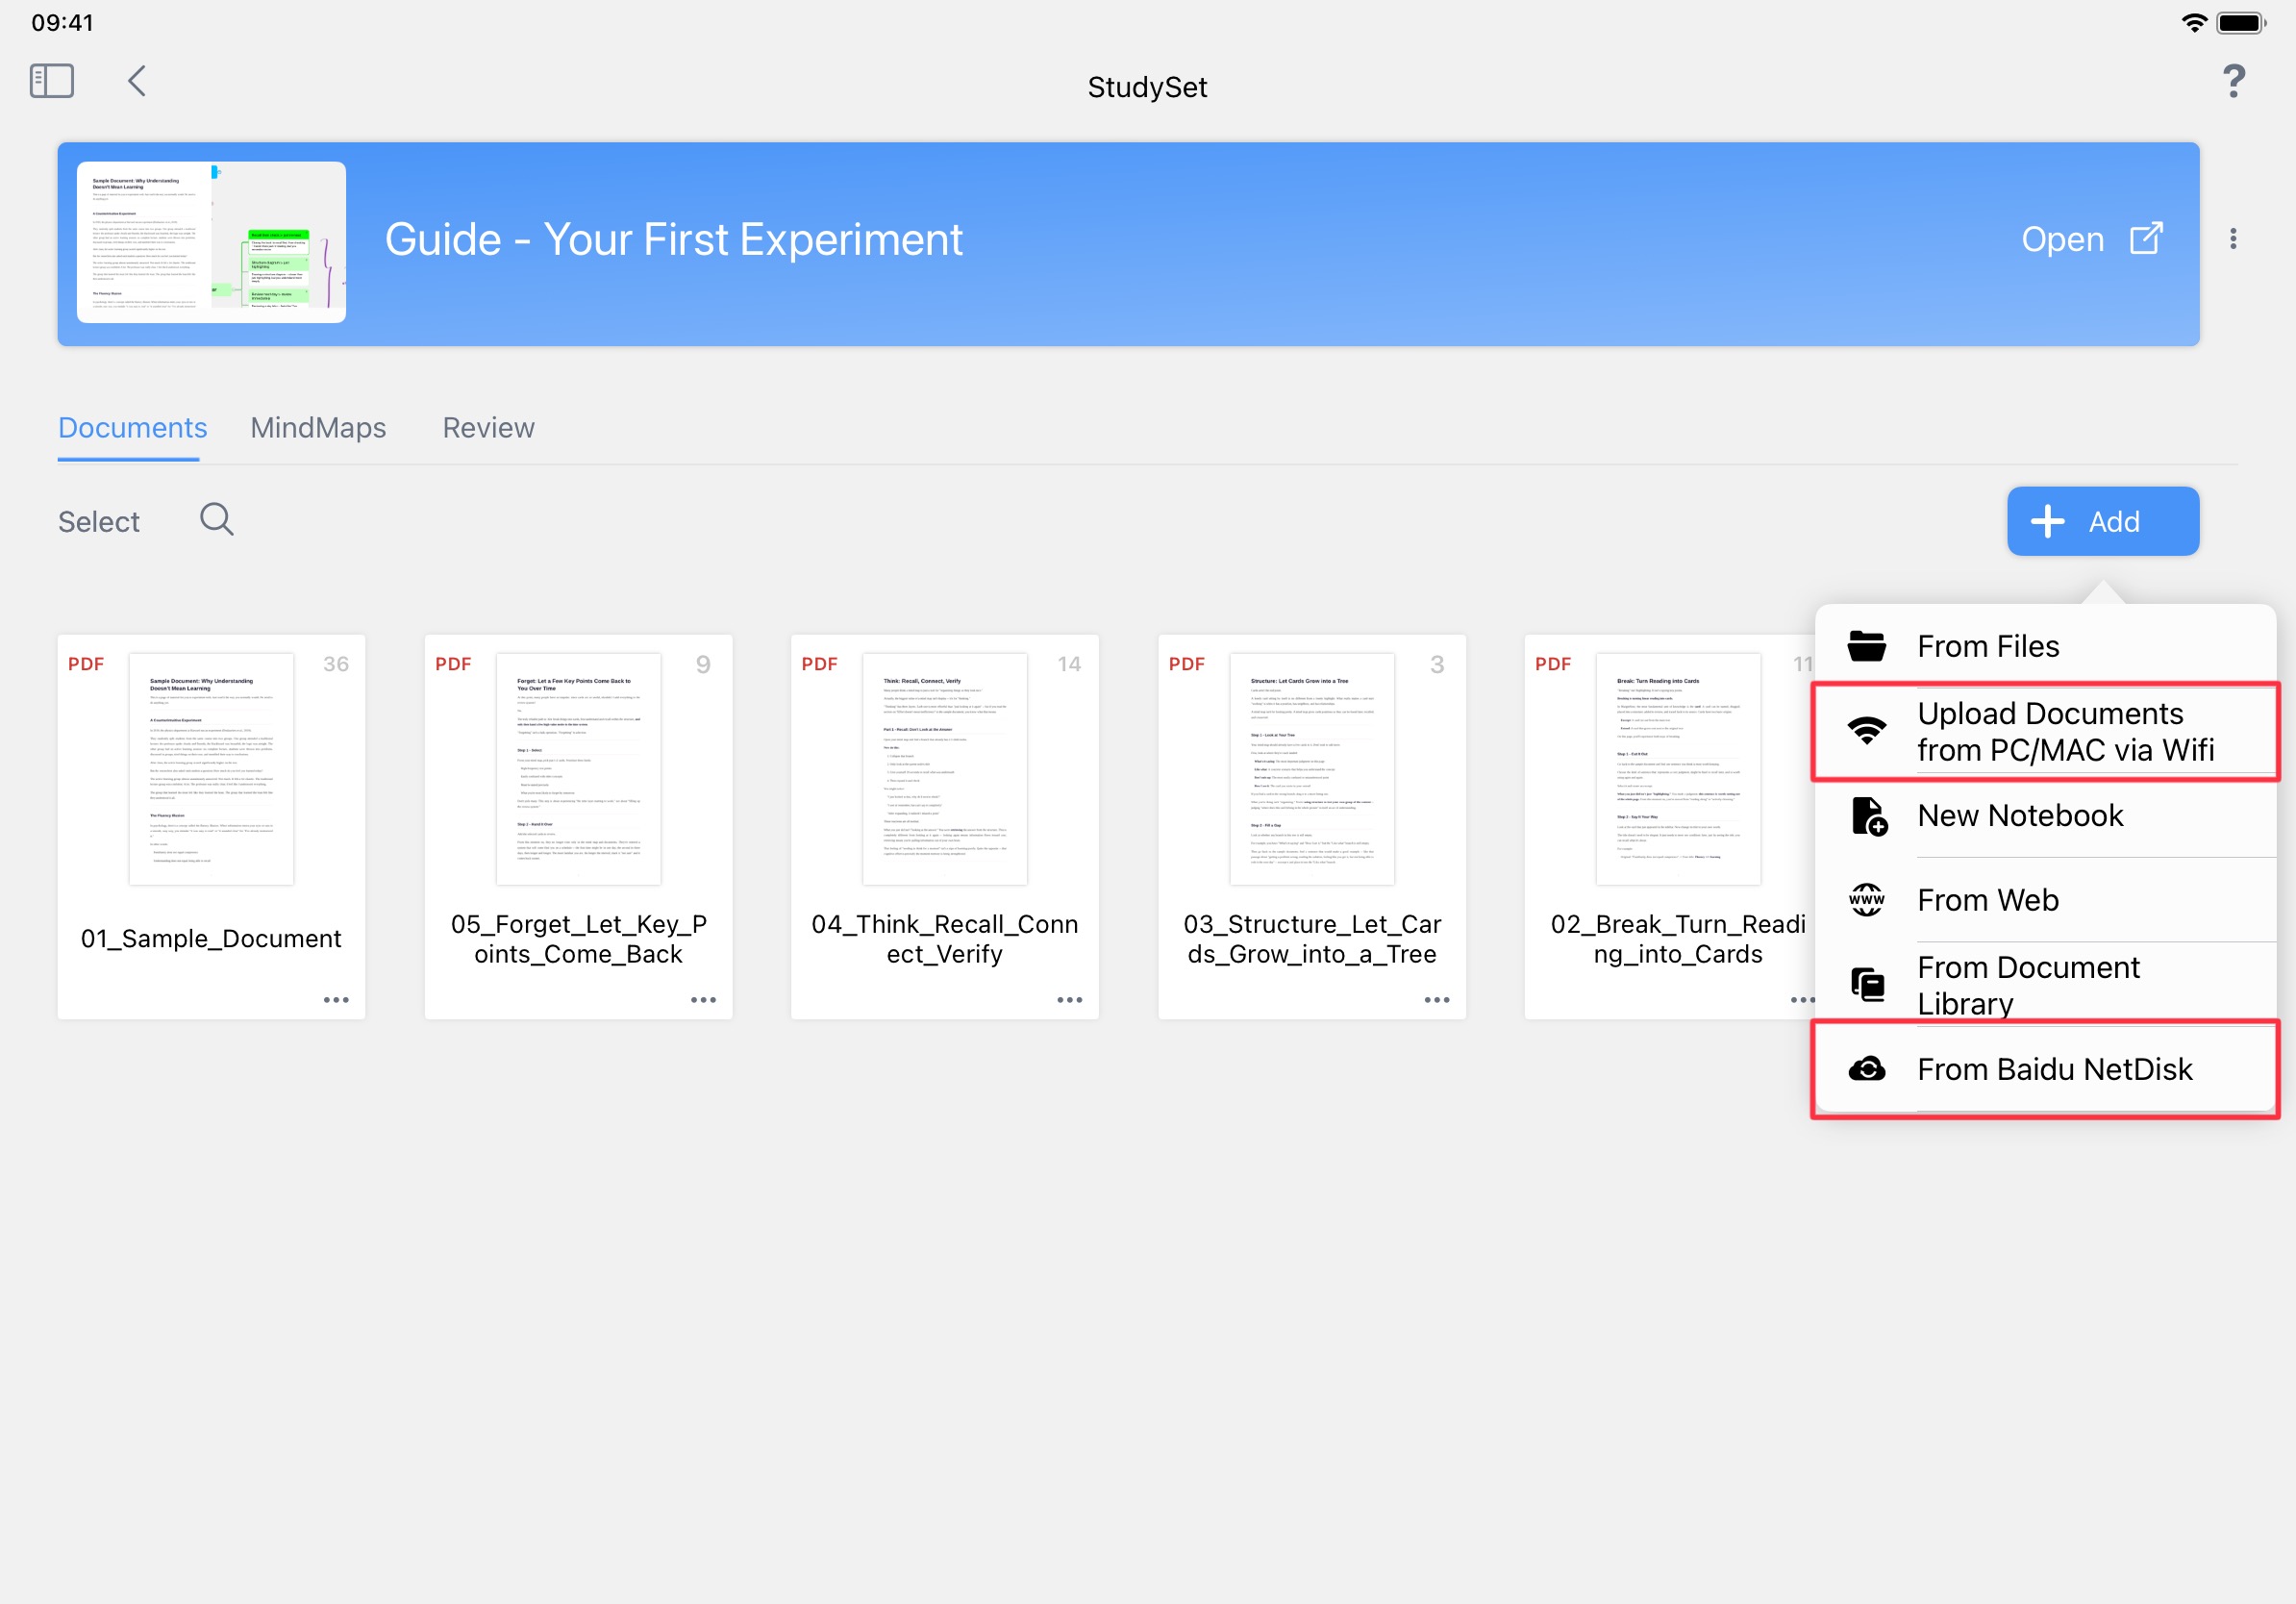Switch to the Review tab
This screenshot has width=2296, height=1604.
488,428
